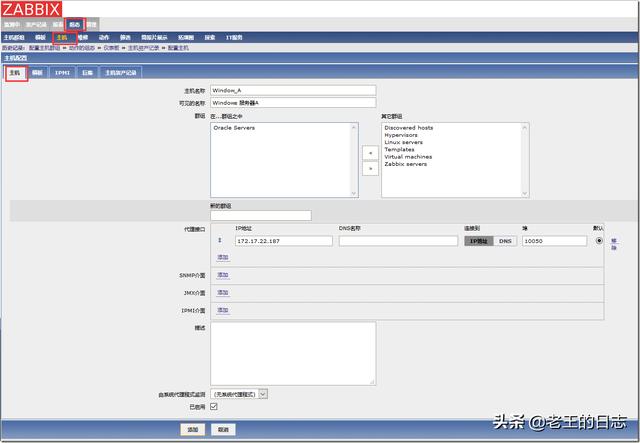Viewport: 640px width, 443px height.
Task: Click the Host name field containing Window_A
Action: (293, 90)
